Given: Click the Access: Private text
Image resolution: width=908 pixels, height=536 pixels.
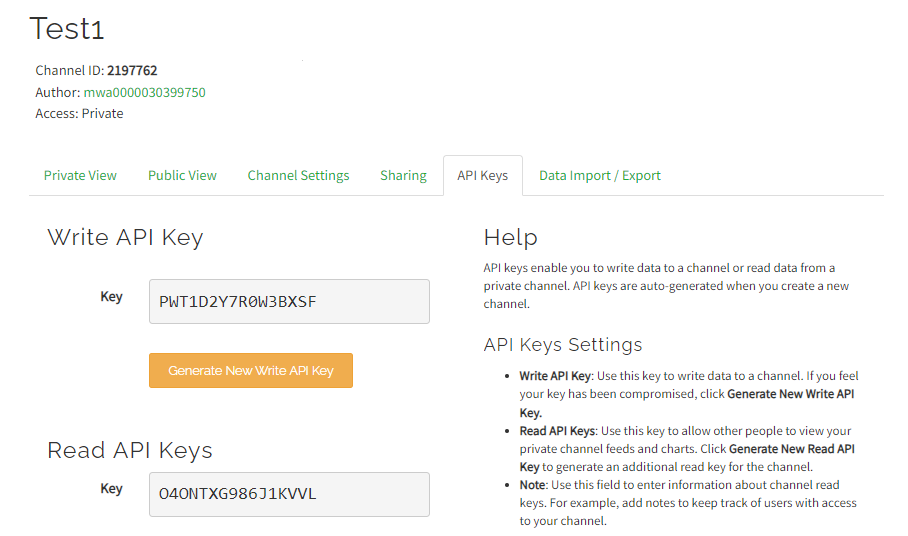Looking at the screenshot, I should pyautogui.click(x=79, y=113).
